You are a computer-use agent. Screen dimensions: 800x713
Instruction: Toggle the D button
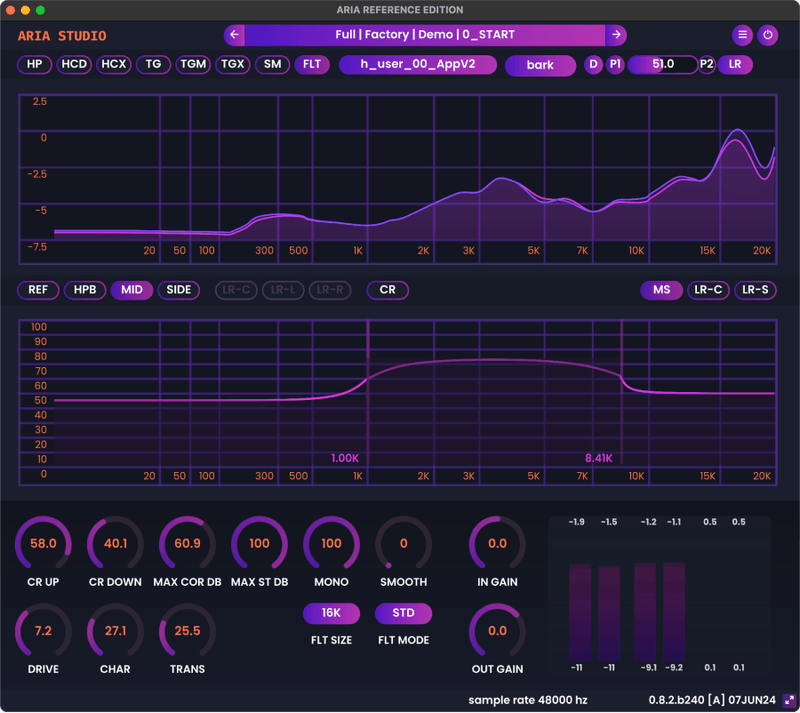pyautogui.click(x=593, y=64)
